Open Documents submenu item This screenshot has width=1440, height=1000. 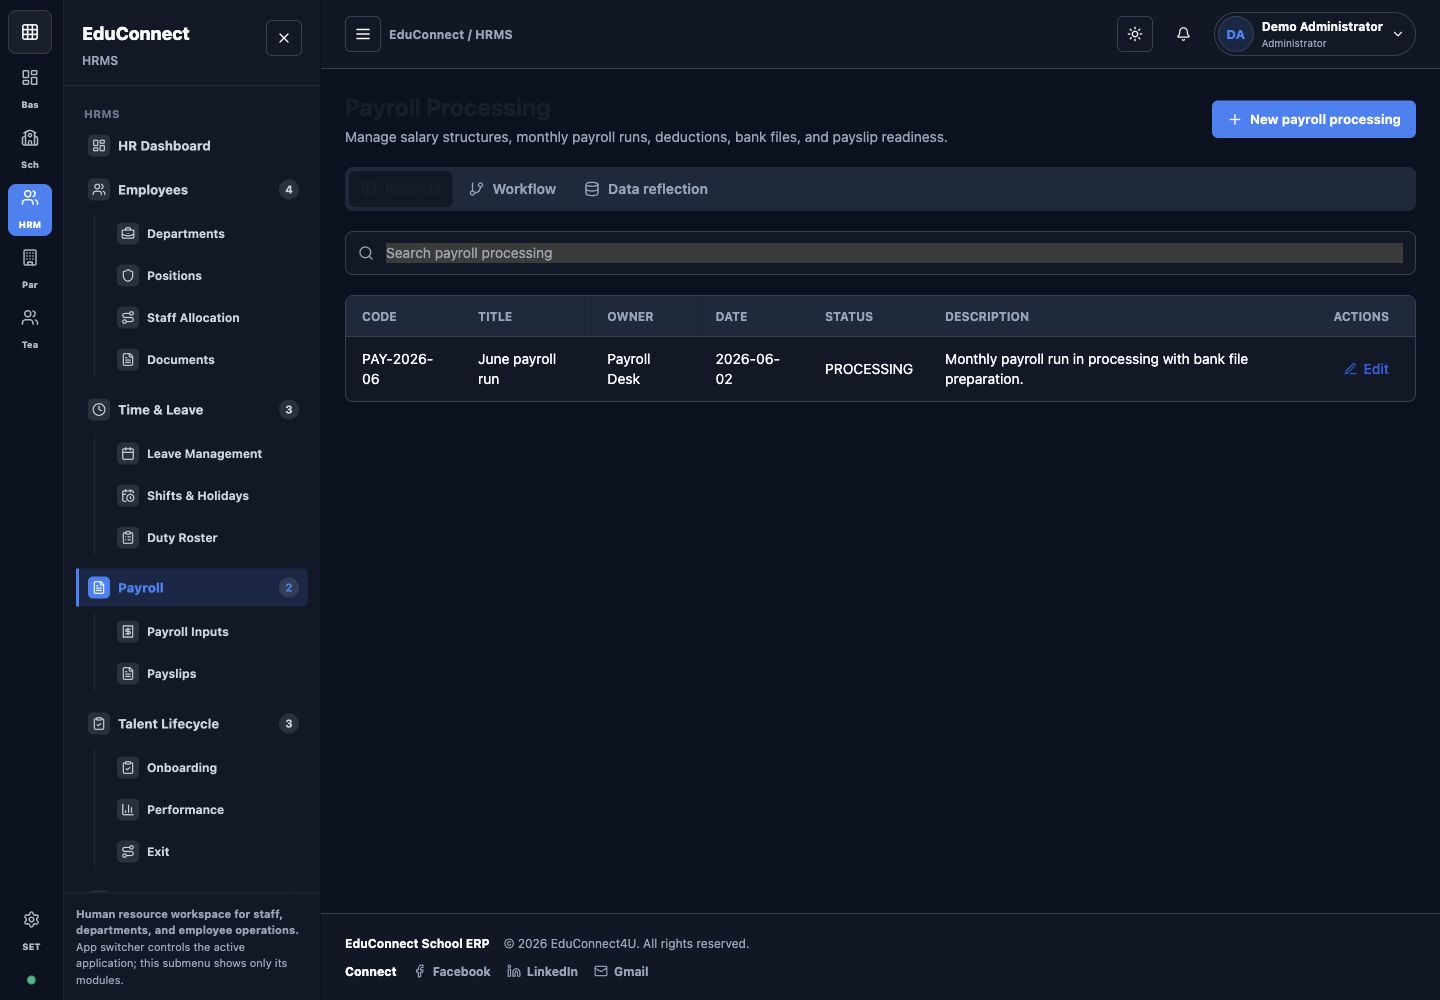click(x=207, y=360)
